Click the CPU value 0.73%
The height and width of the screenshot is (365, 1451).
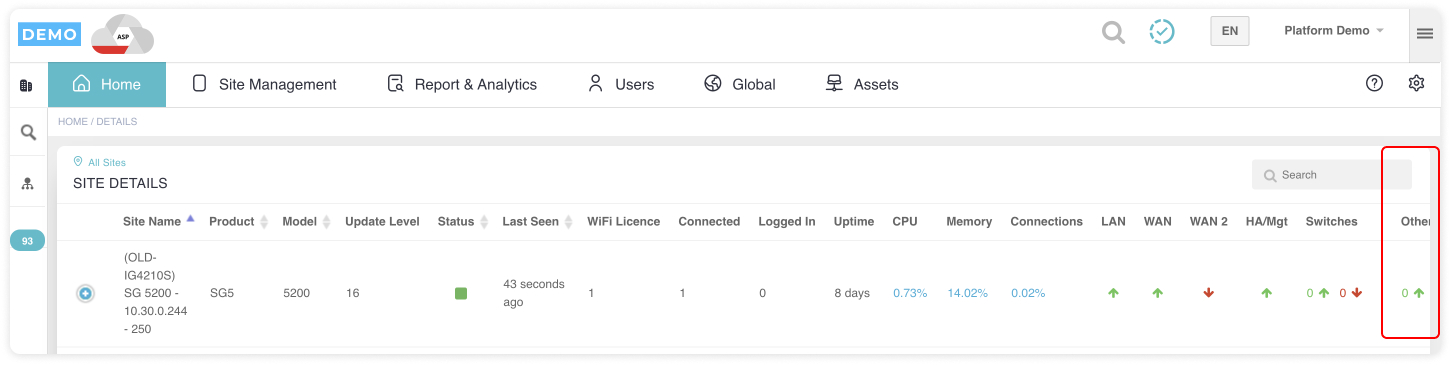(910, 293)
